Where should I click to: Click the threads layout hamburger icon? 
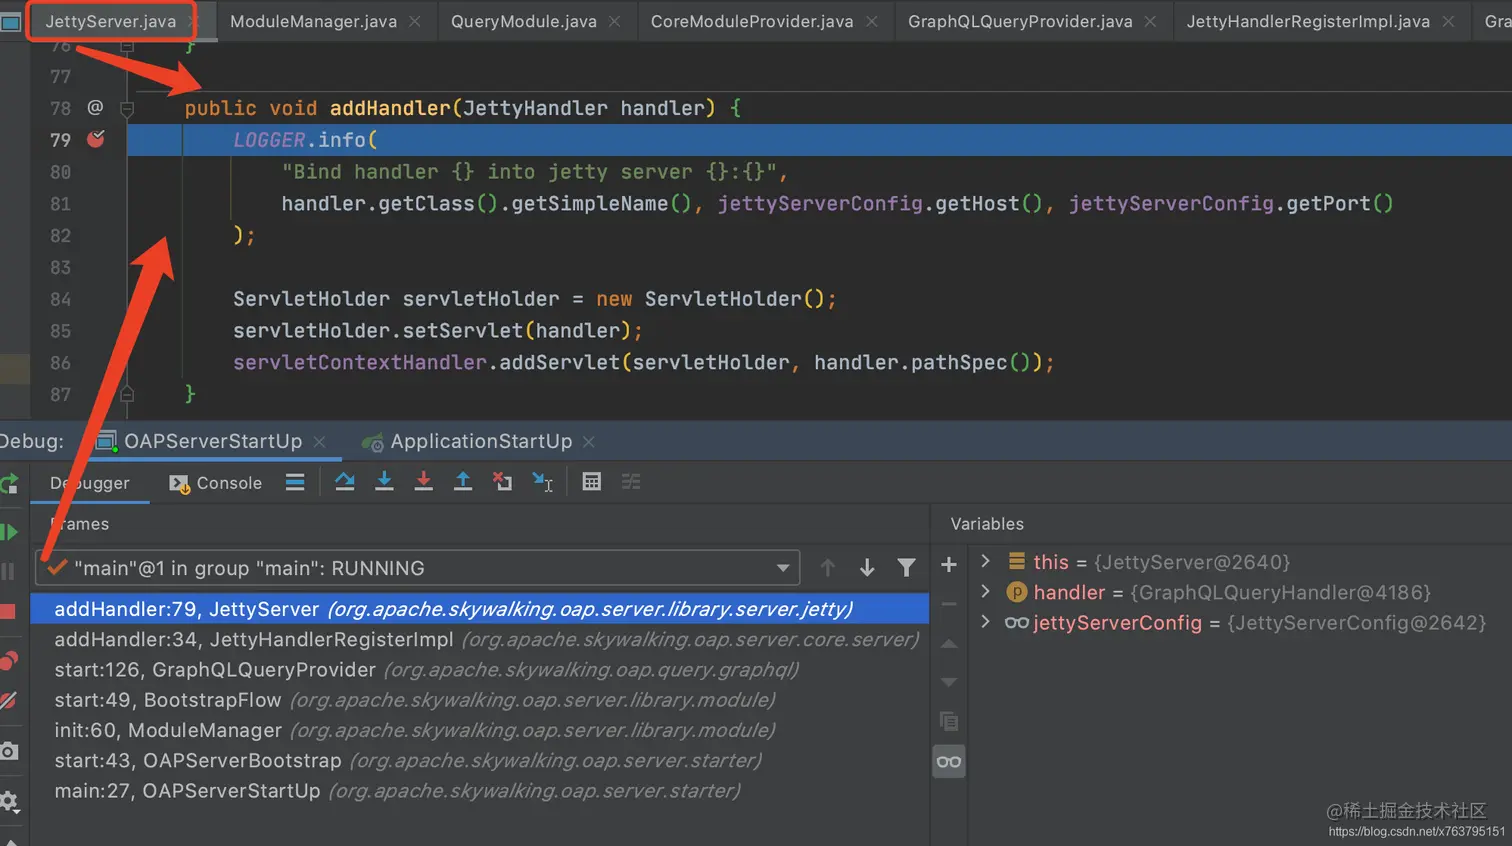(x=295, y=482)
